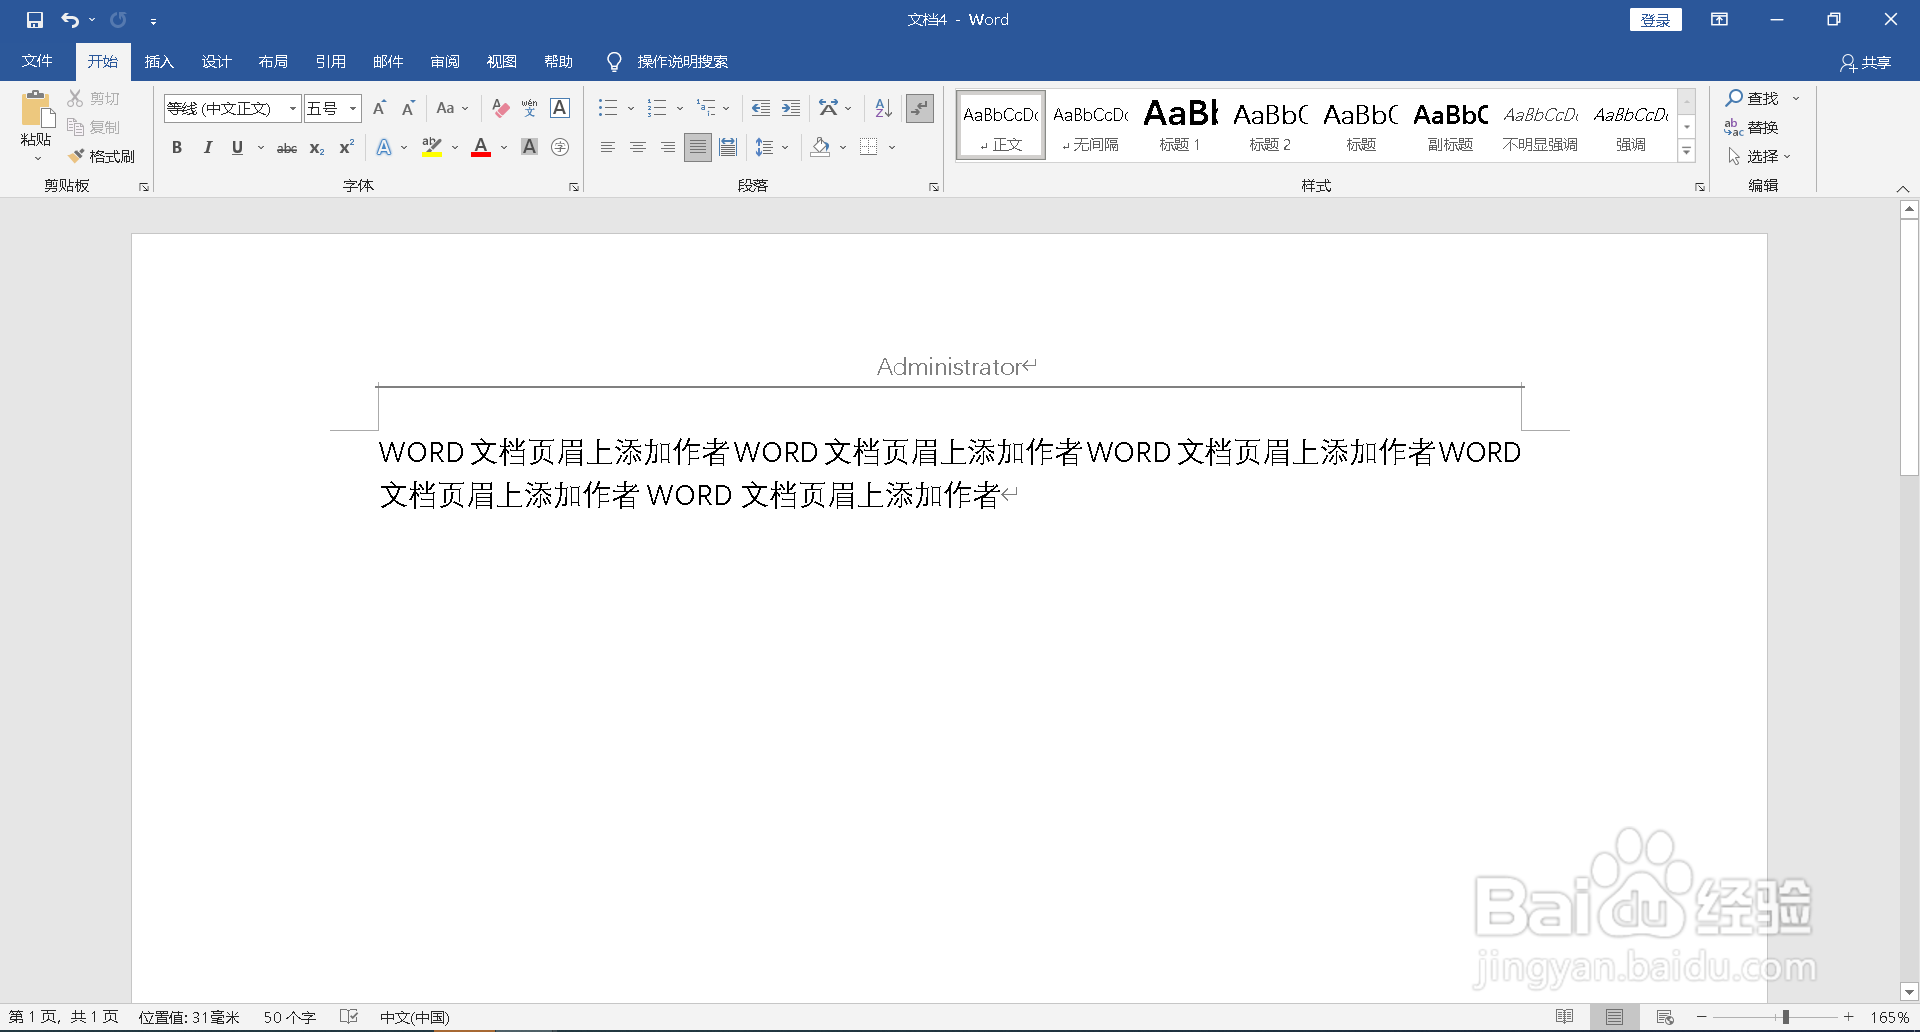
Task: Click the increase indent icon
Action: click(x=791, y=108)
